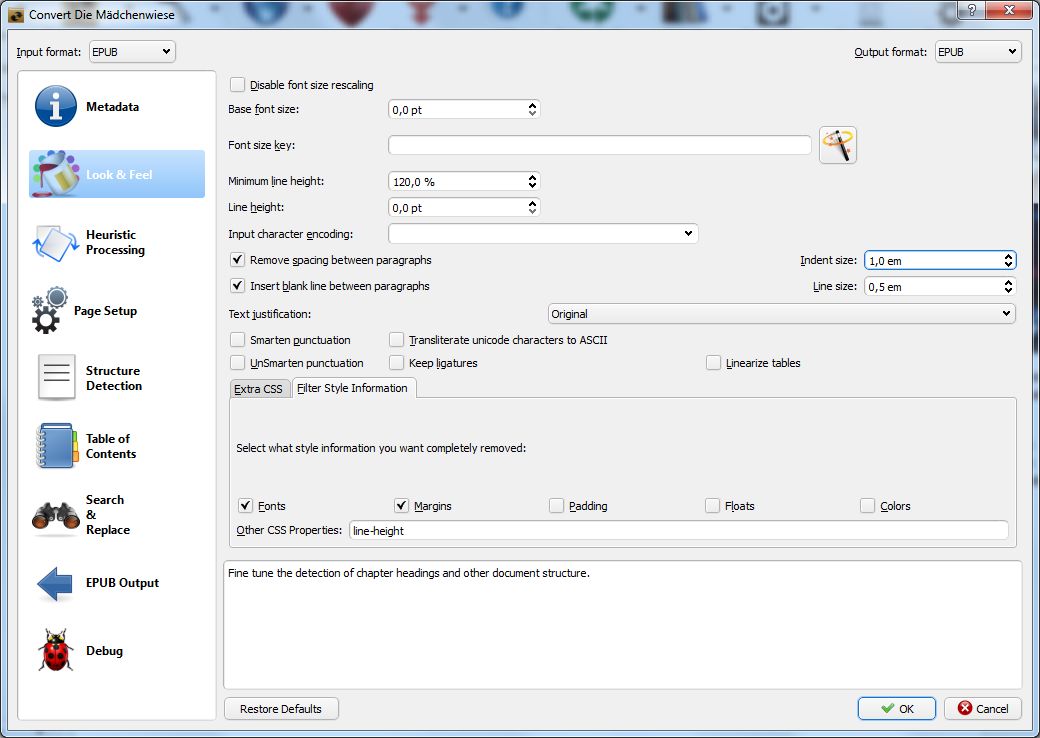Check the Colors filter checkbox
This screenshot has height=738, width=1040.
pyautogui.click(x=868, y=505)
